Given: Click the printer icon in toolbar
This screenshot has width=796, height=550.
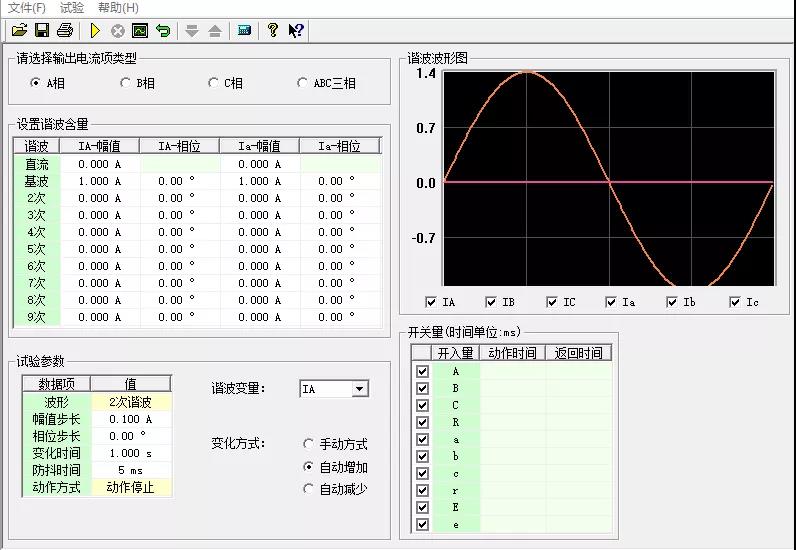Looking at the screenshot, I should point(65,31).
